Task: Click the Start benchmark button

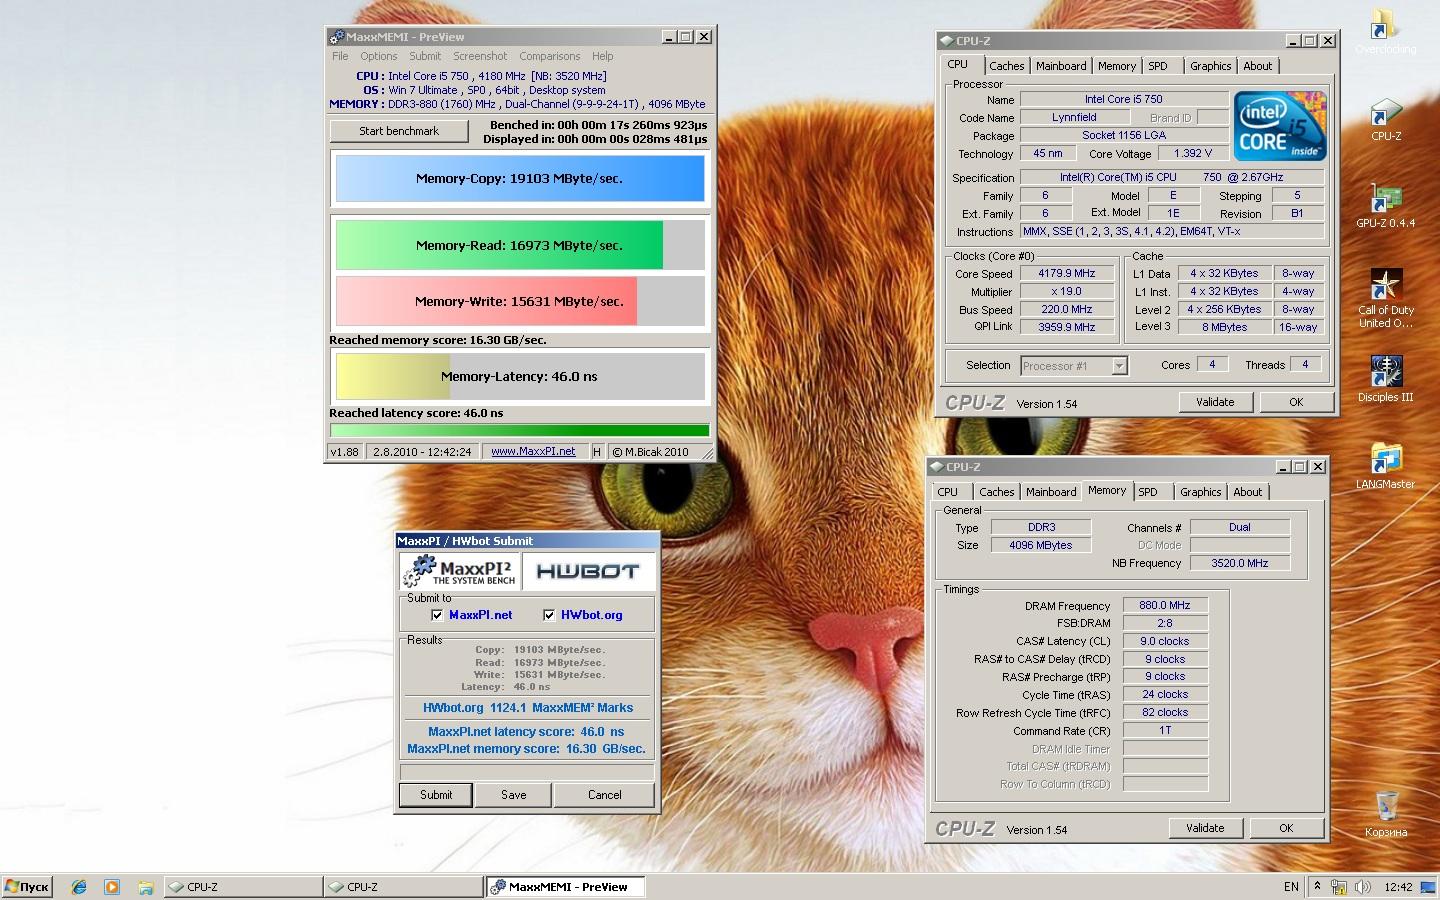Action: (399, 131)
